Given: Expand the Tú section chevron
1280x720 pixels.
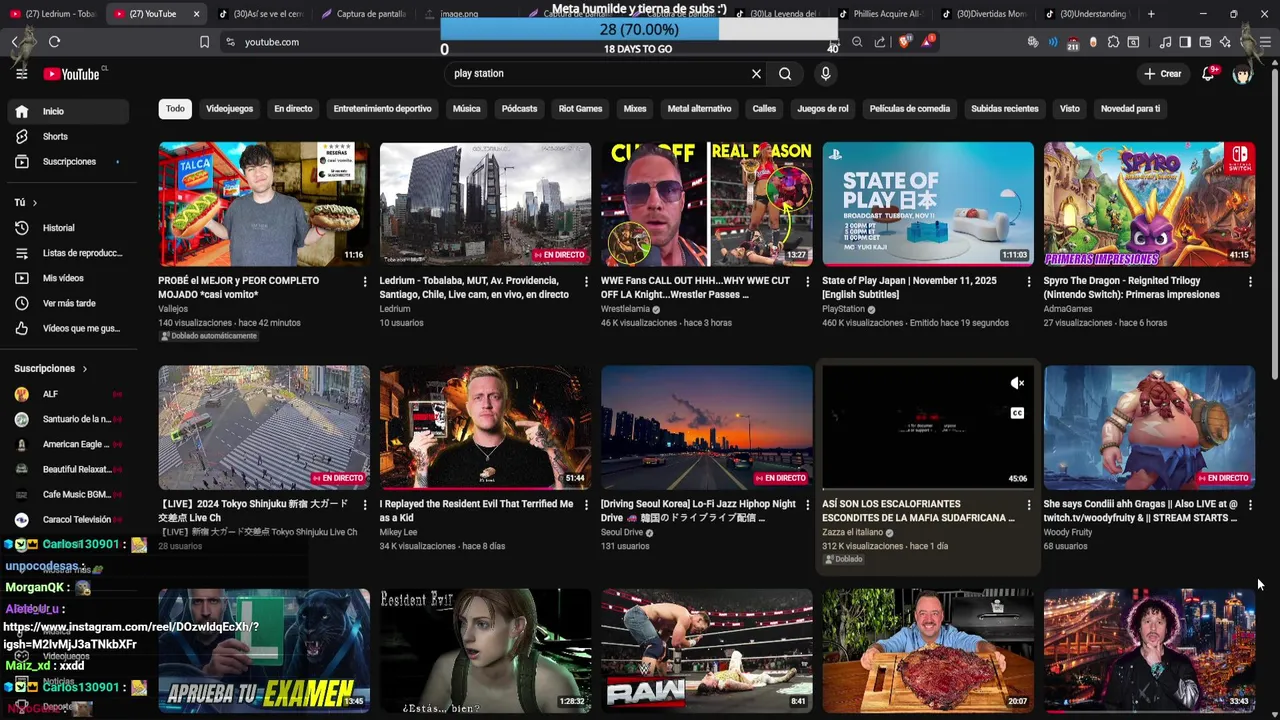Looking at the screenshot, I should coord(34,203).
